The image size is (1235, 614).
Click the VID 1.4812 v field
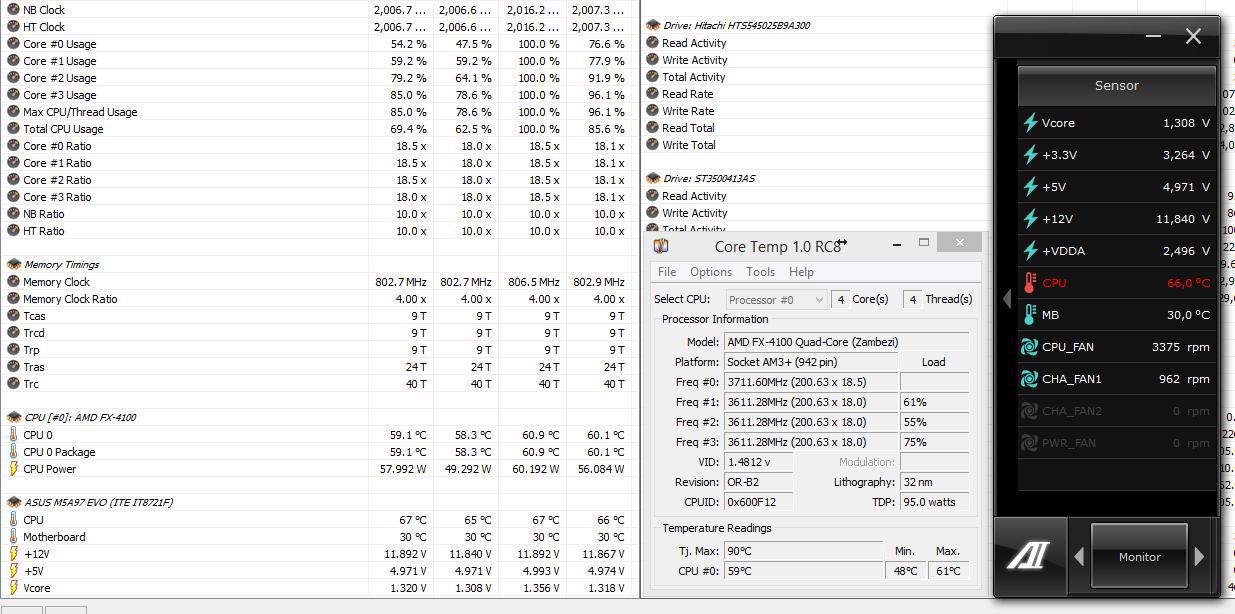click(759, 462)
